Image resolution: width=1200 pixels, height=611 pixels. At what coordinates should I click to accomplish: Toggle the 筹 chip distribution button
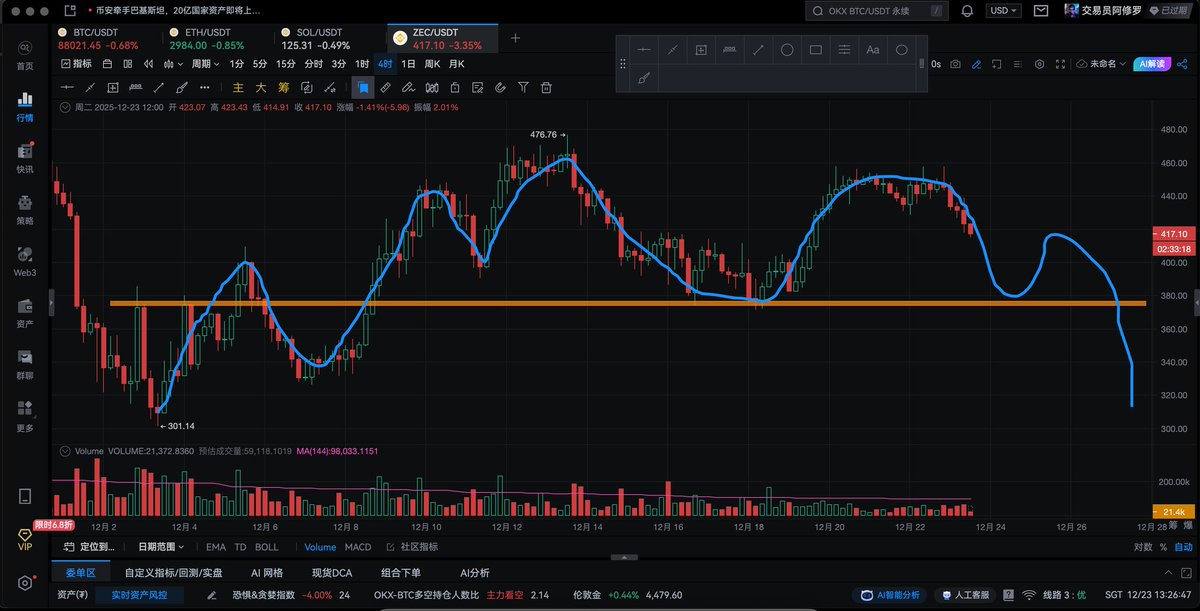pyautogui.click(x=283, y=88)
